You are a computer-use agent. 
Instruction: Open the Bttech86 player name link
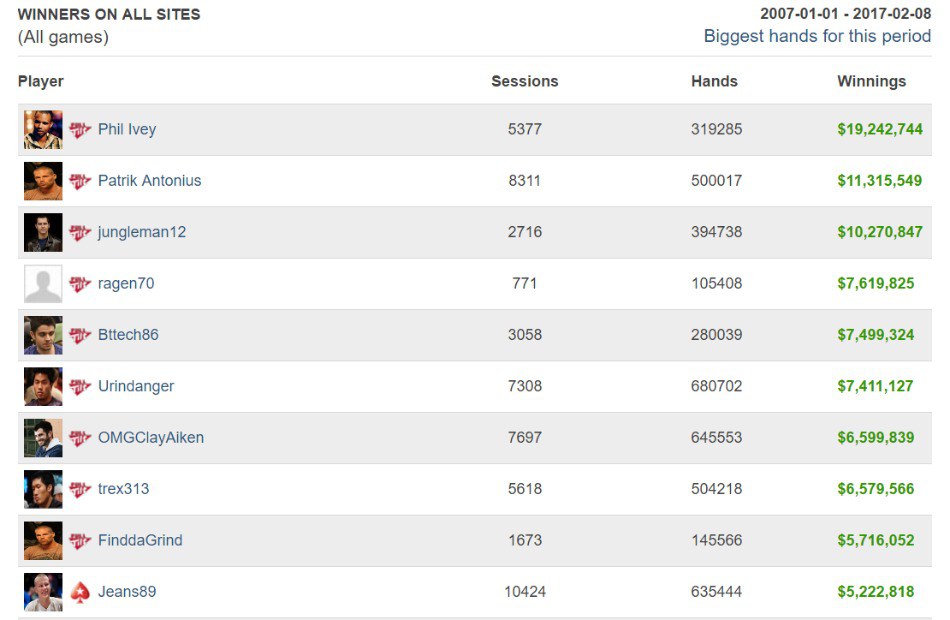coord(128,335)
